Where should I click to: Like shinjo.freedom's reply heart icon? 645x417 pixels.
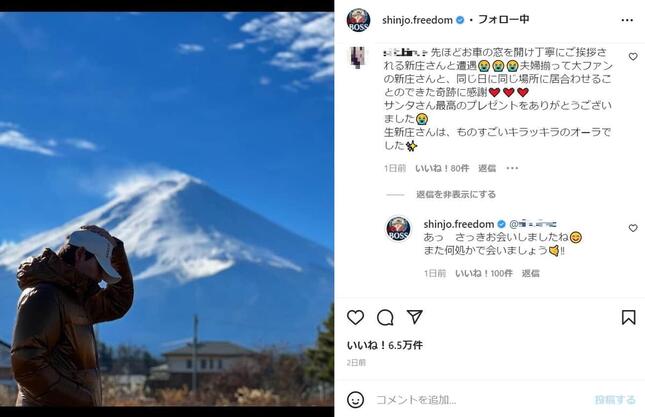[633, 228]
